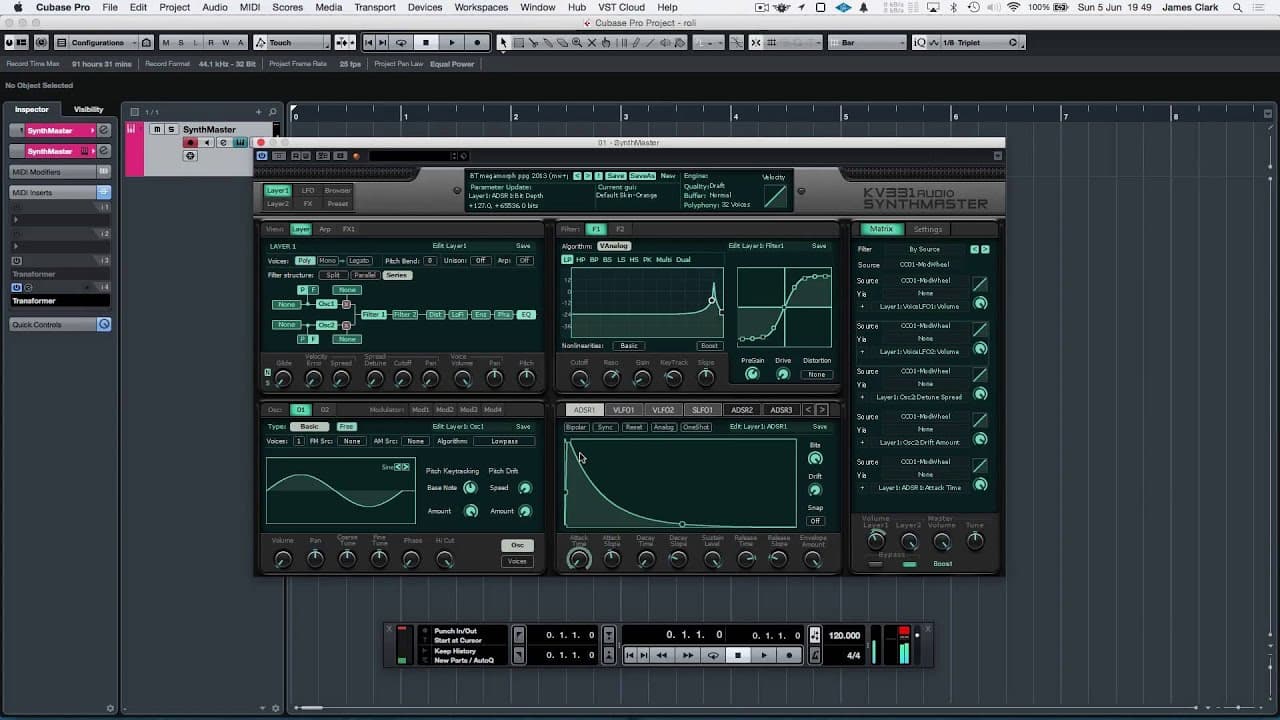Record-enable the SynthMaster track

(190, 143)
